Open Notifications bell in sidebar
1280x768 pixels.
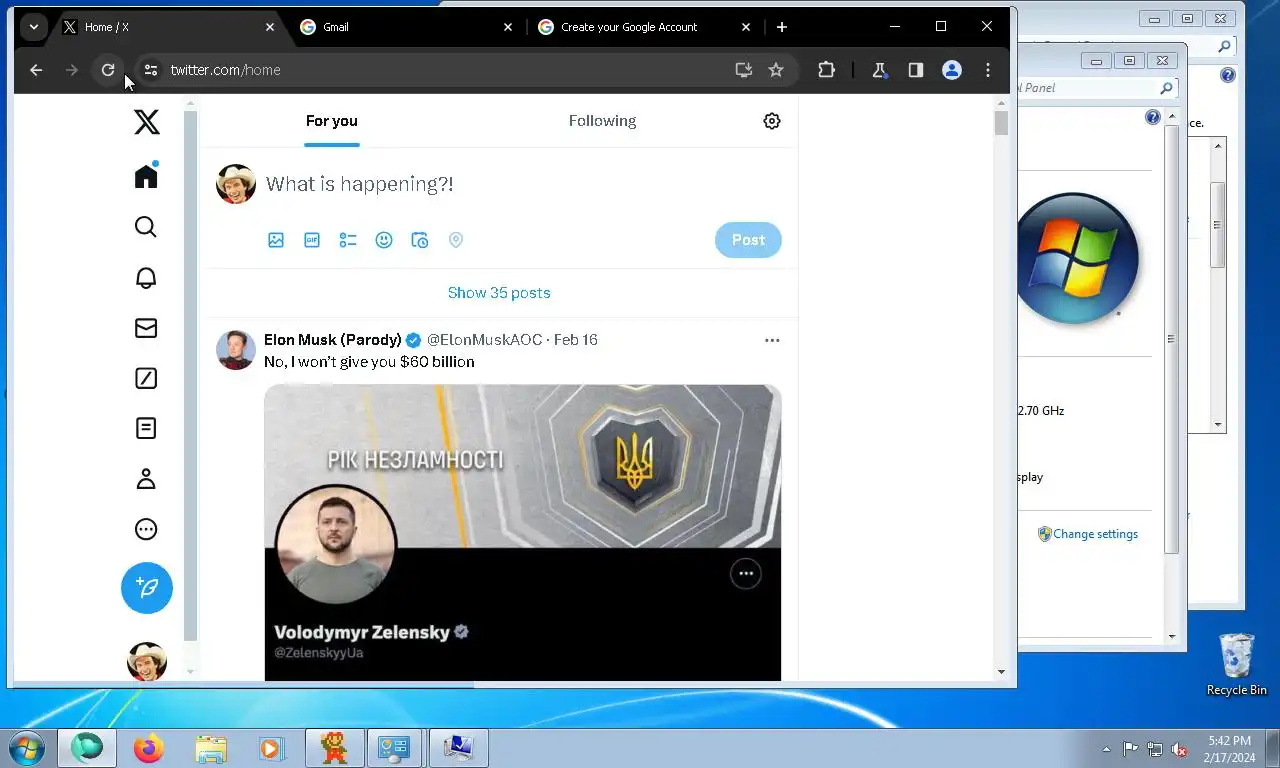click(146, 278)
